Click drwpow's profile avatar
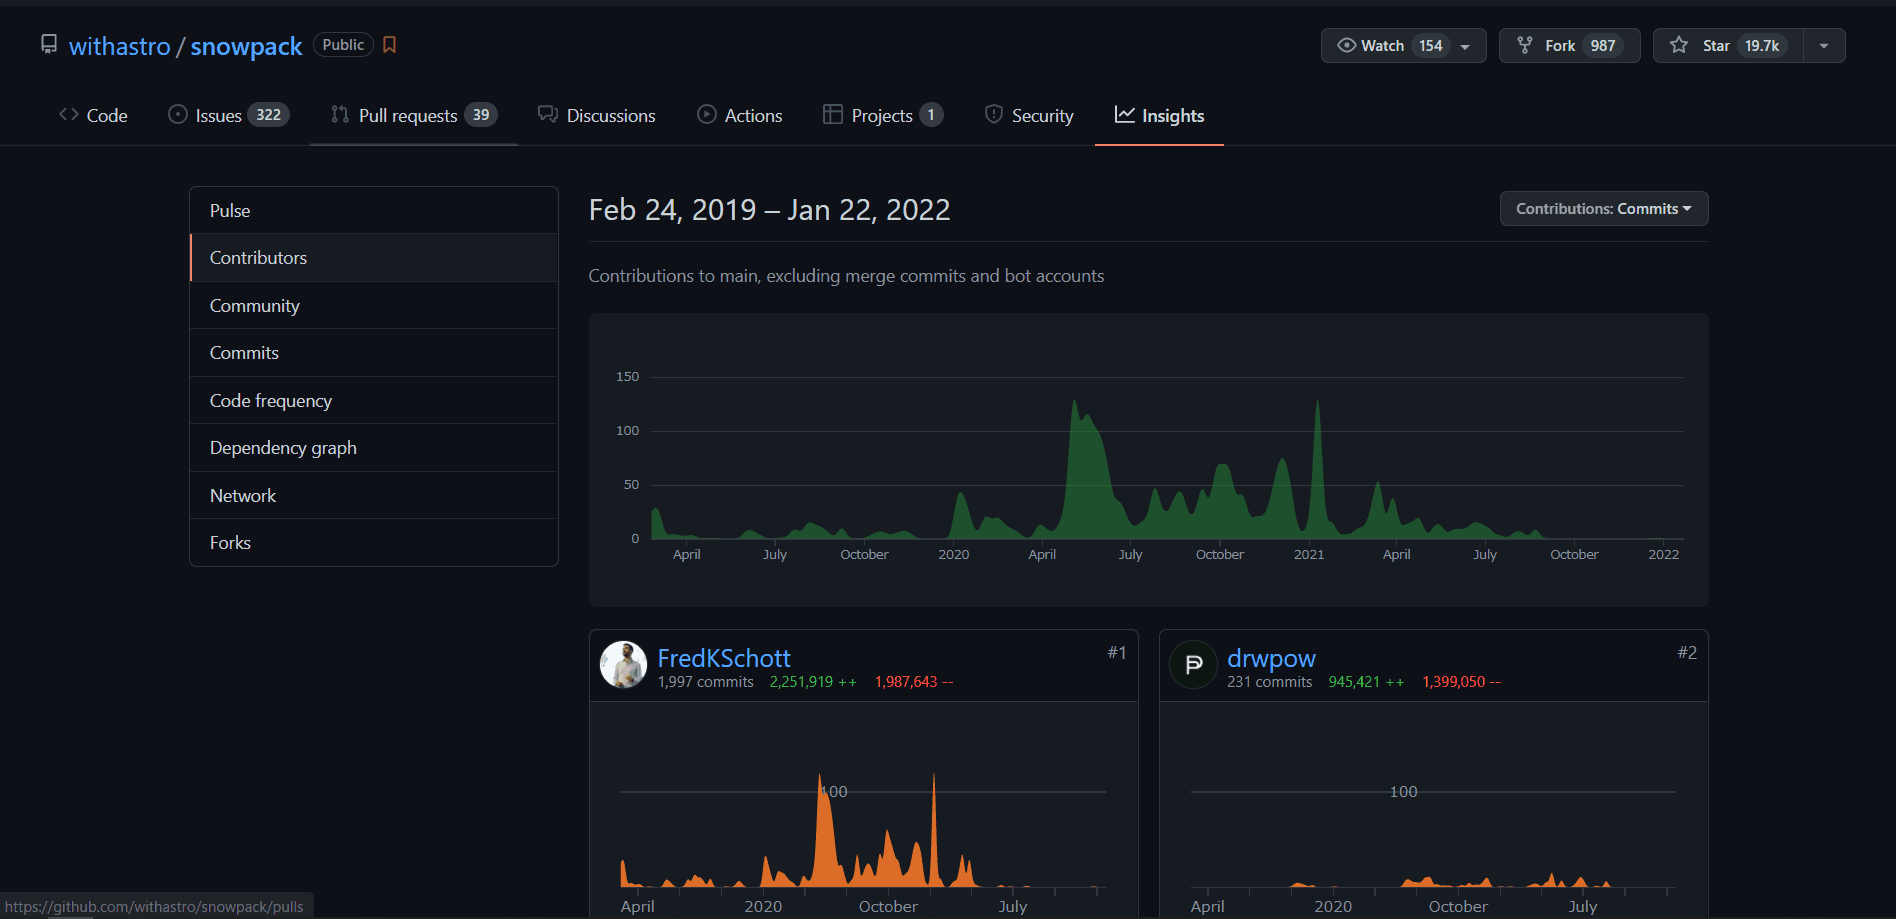This screenshot has height=919, width=1896. tap(1193, 665)
